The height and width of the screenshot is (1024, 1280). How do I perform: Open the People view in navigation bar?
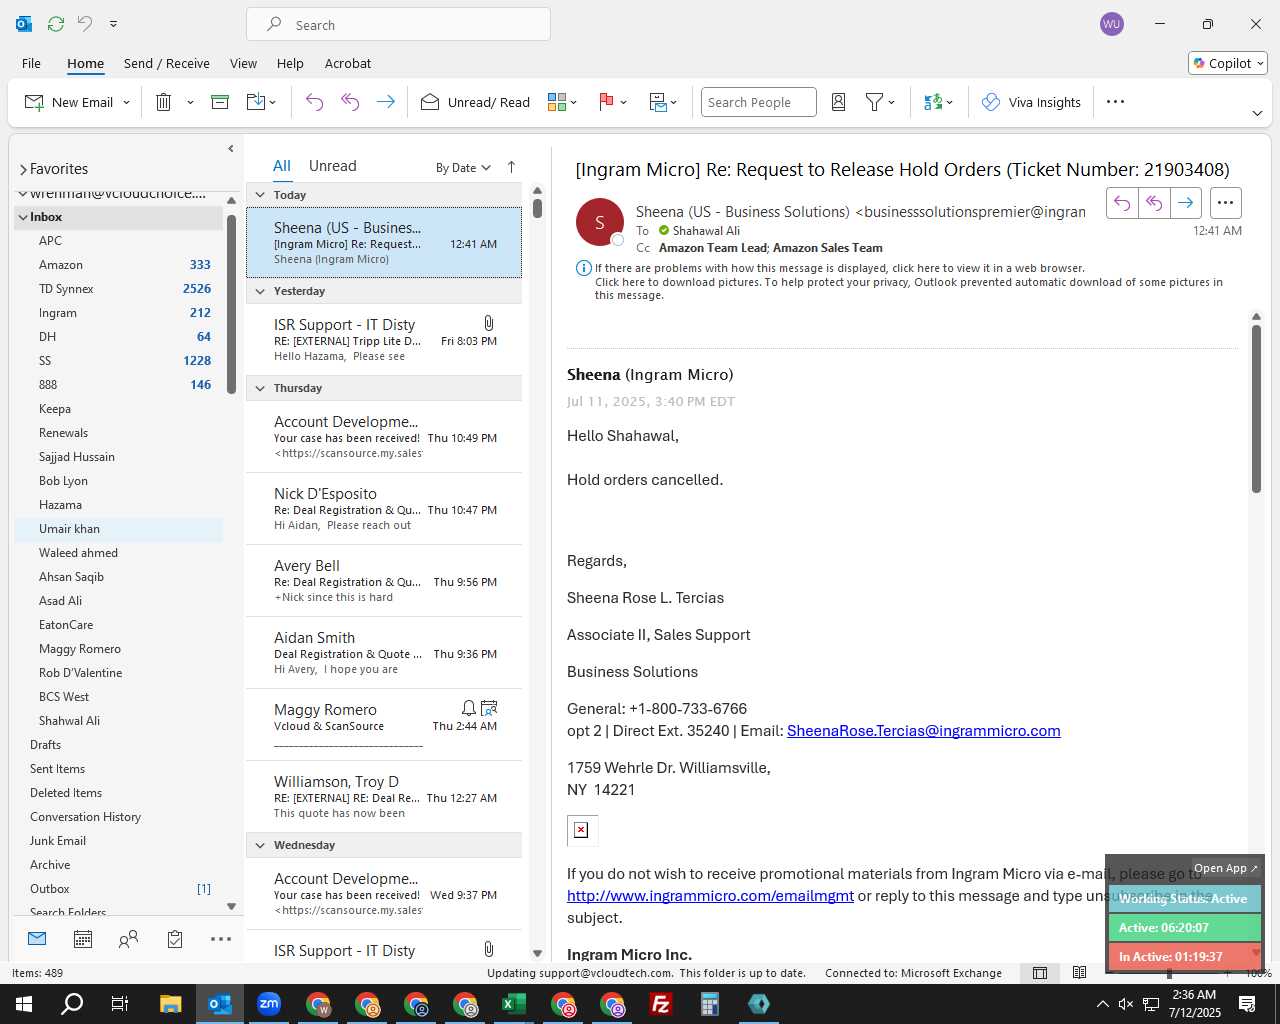pos(128,939)
